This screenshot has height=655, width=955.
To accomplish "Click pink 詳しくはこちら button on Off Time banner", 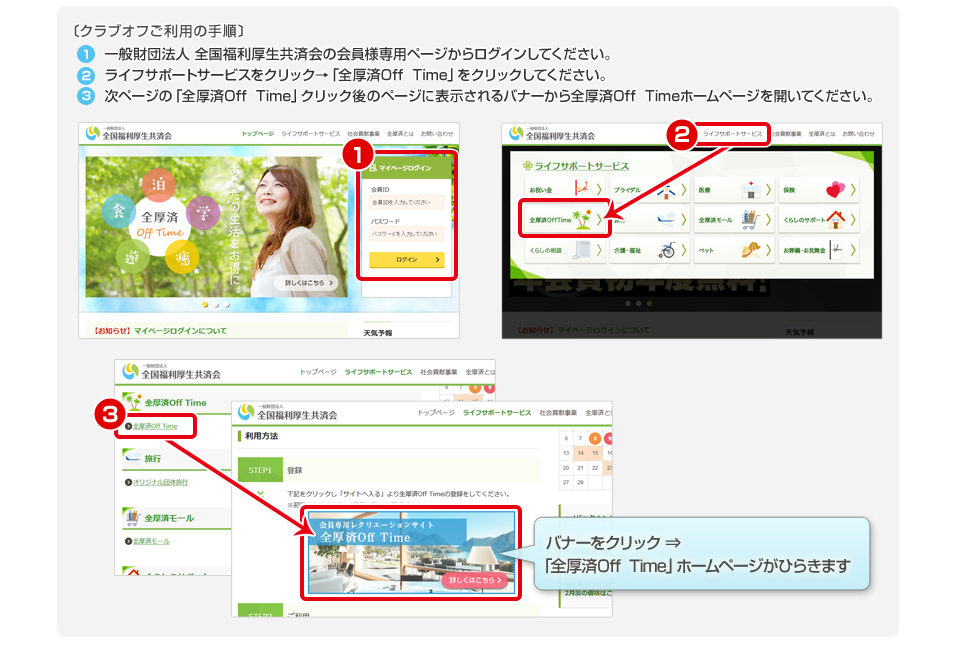I will coord(474,580).
